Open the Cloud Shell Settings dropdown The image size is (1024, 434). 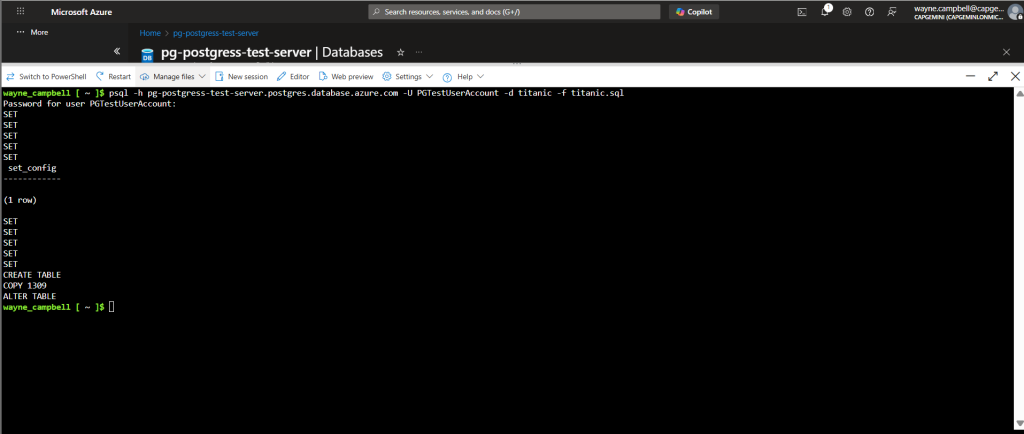click(x=408, y=76)
